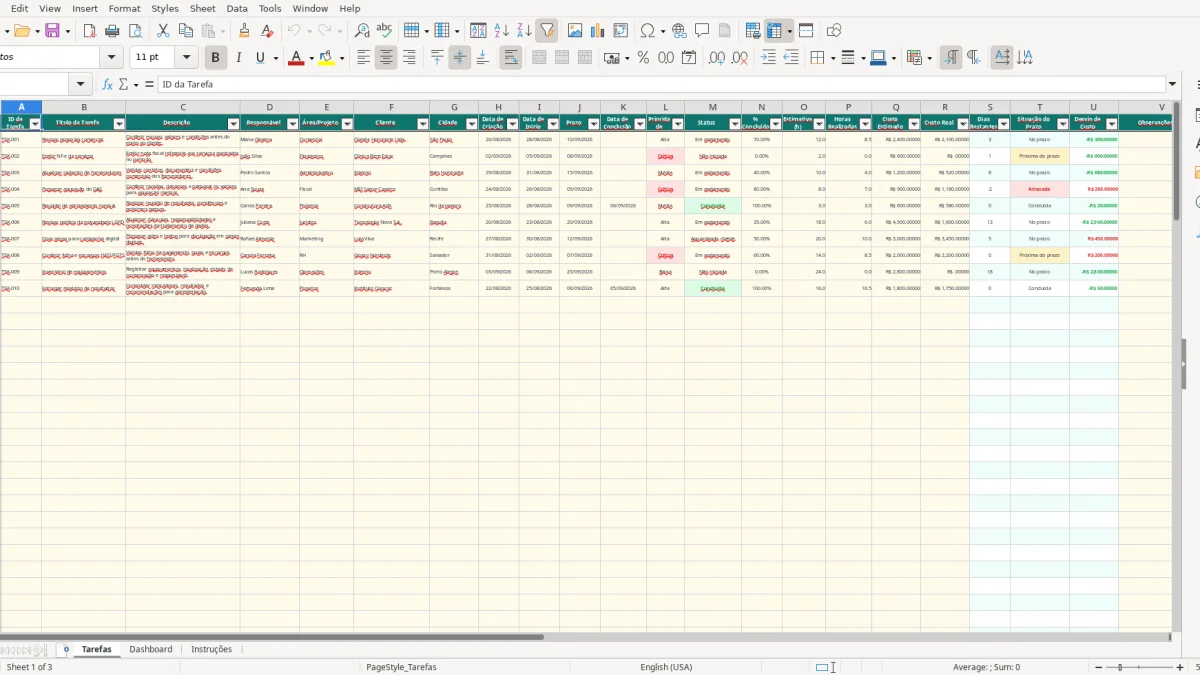This screenshot has width=1200, height=675.
Task: Open the Status column filter dropdown
Action: tap(735, 124)
